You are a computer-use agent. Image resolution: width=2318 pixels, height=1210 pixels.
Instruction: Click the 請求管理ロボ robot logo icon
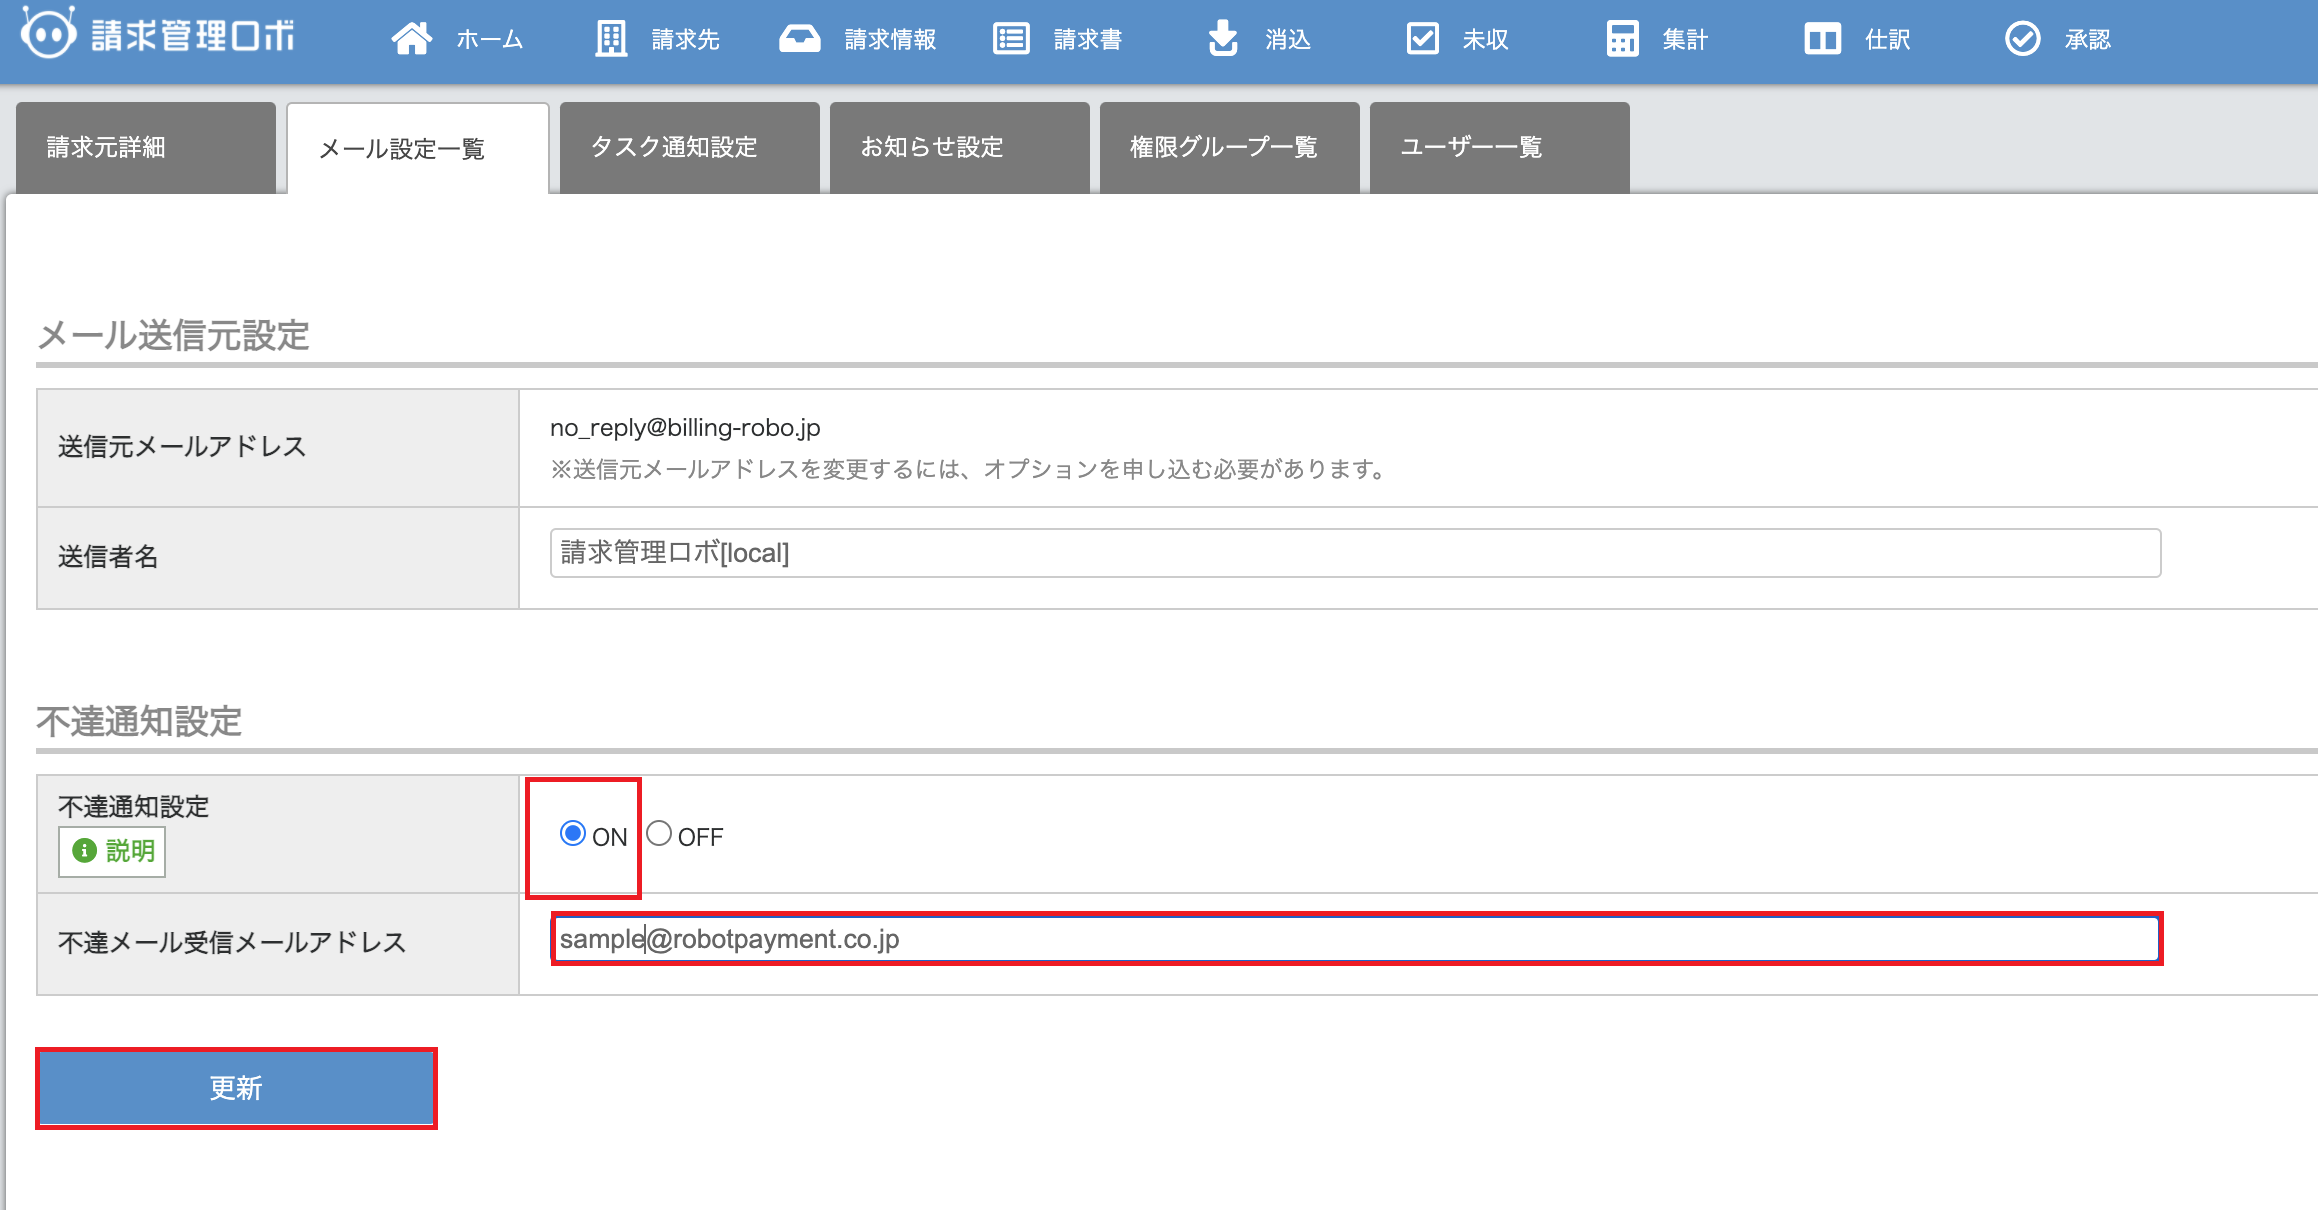(x=48, y=34)
